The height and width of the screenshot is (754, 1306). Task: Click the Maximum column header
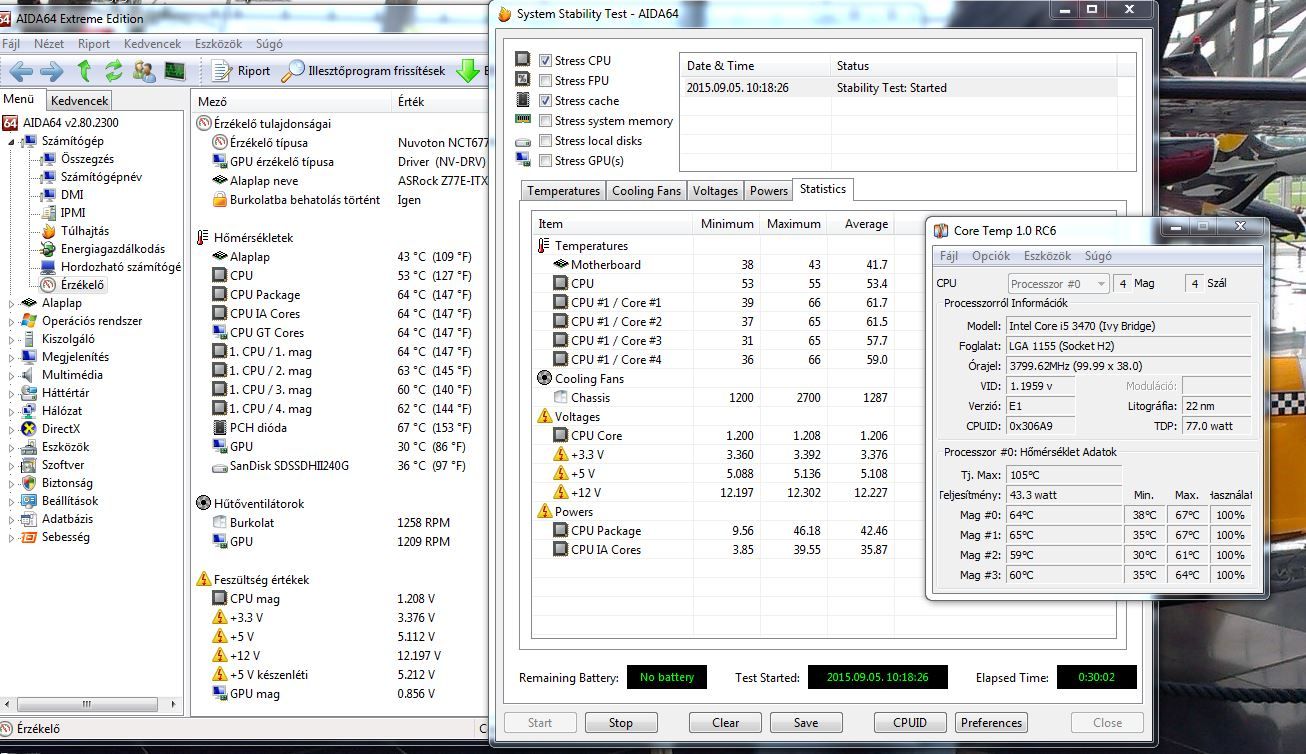793,224
